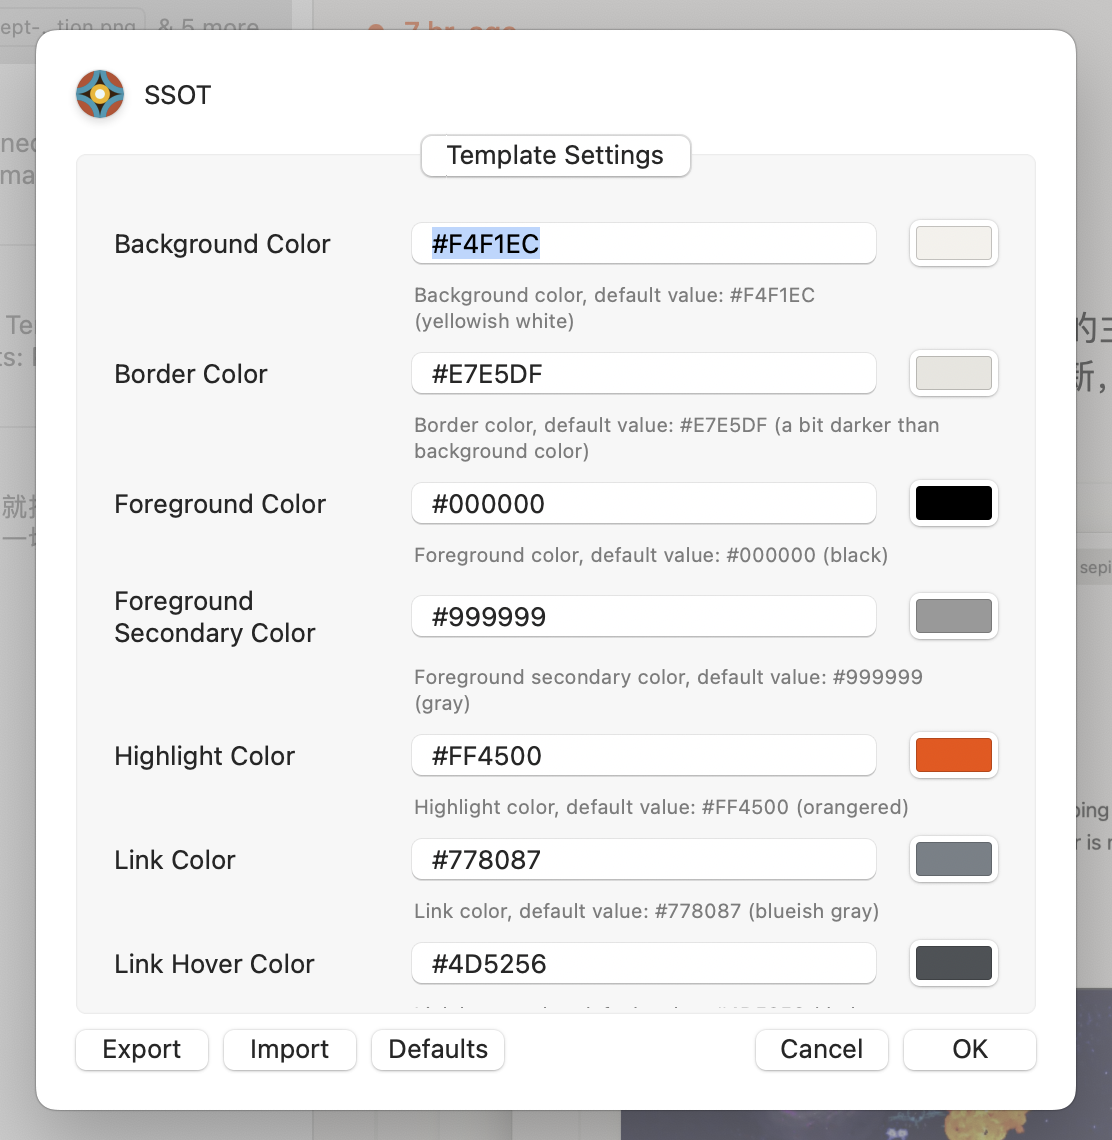Click the gray Foreground Secondary Color swatch
Screen dimensions: 1112x1140
953,616
